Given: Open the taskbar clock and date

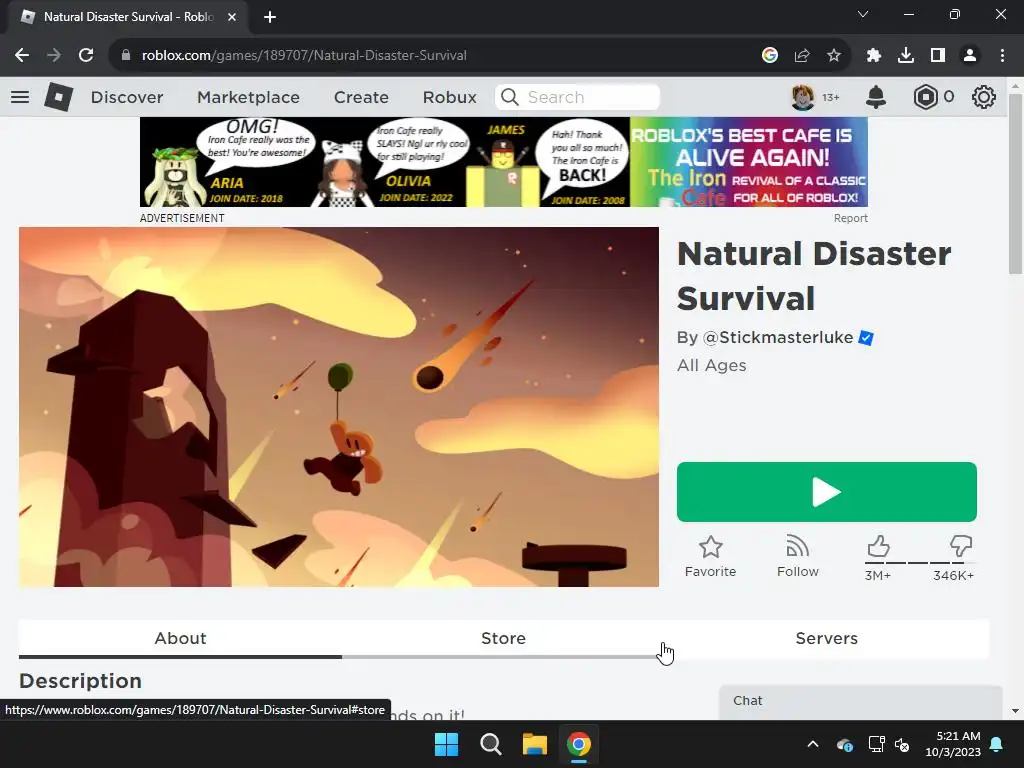Looking at the screenshot, I should coord(953,744).
